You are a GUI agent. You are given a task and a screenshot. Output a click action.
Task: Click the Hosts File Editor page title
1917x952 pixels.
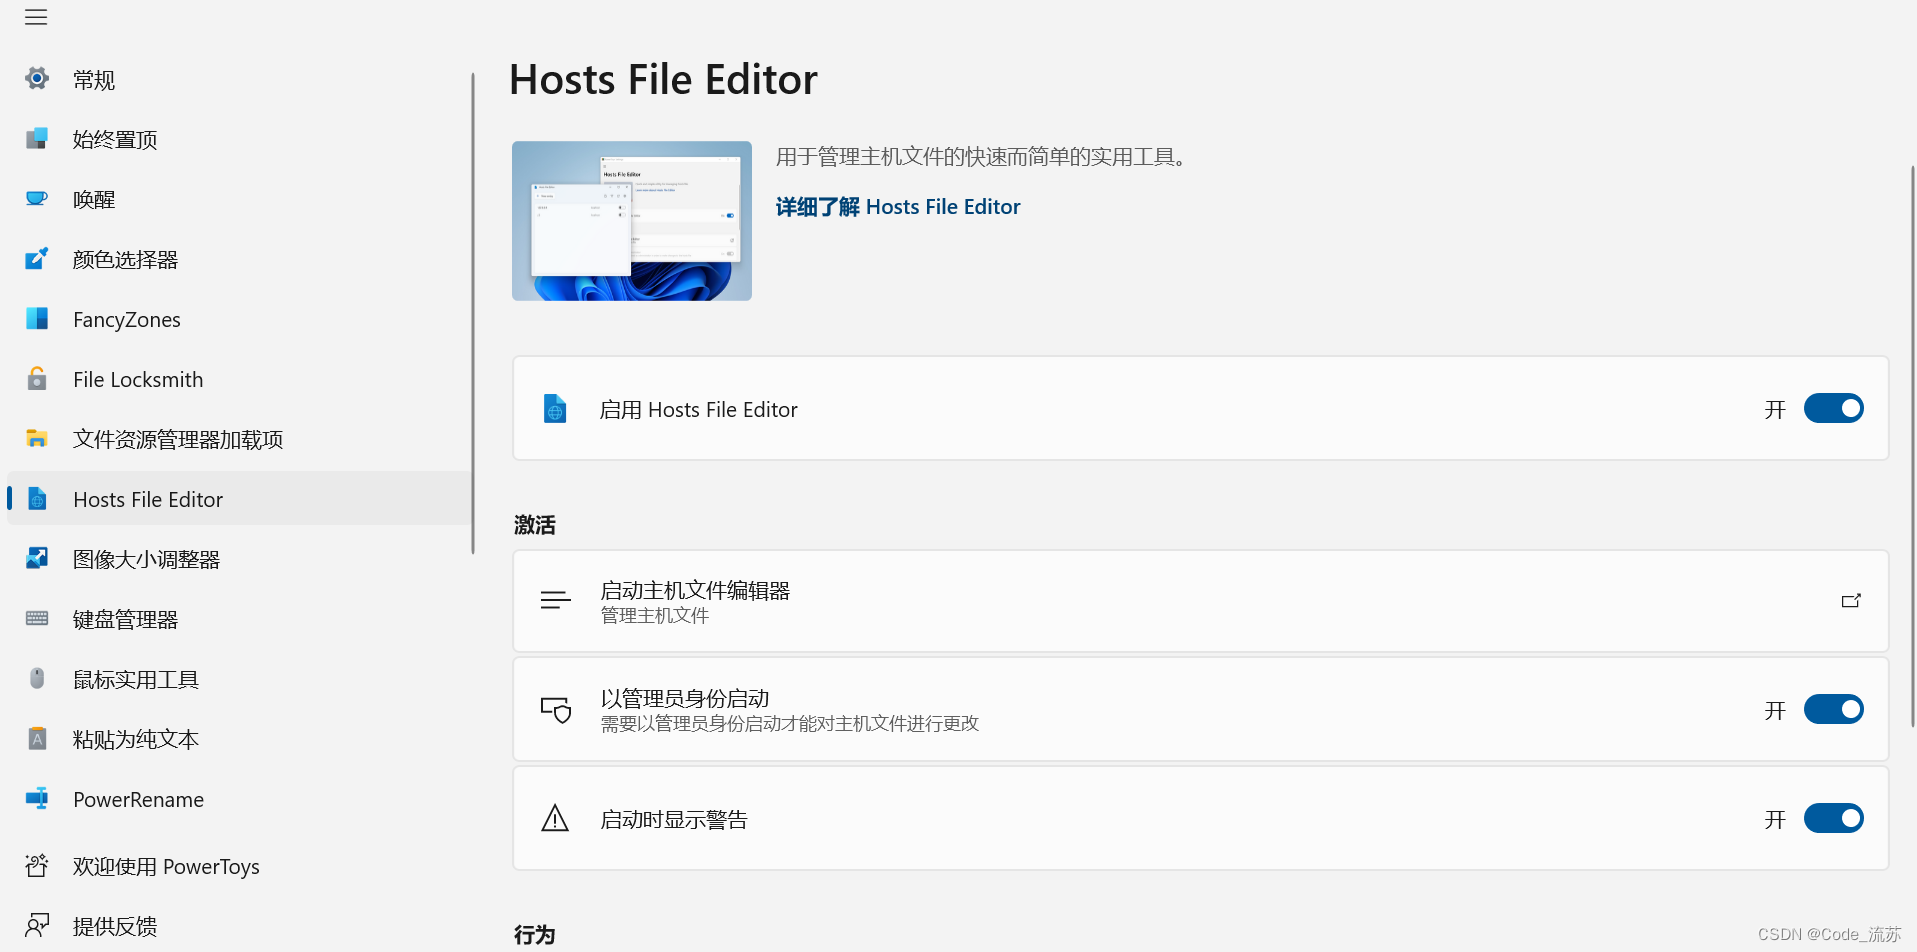click(x=663, y=79)
